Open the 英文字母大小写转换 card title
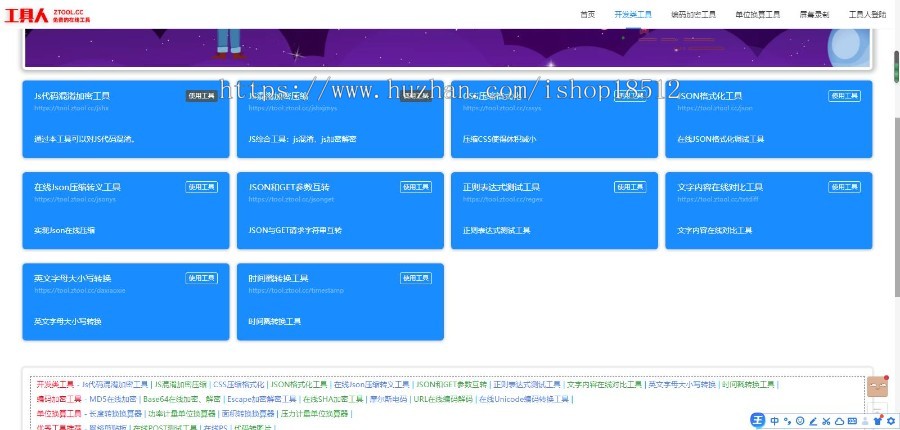This screenshot has width=900, height=430. 72,278
